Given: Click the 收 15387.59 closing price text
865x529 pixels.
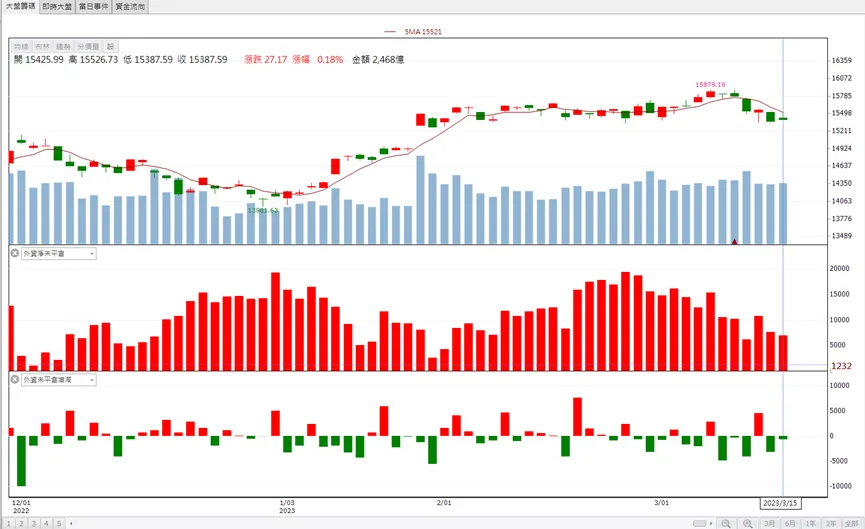Looking at the screenshot, I should (x=202, y=60).
